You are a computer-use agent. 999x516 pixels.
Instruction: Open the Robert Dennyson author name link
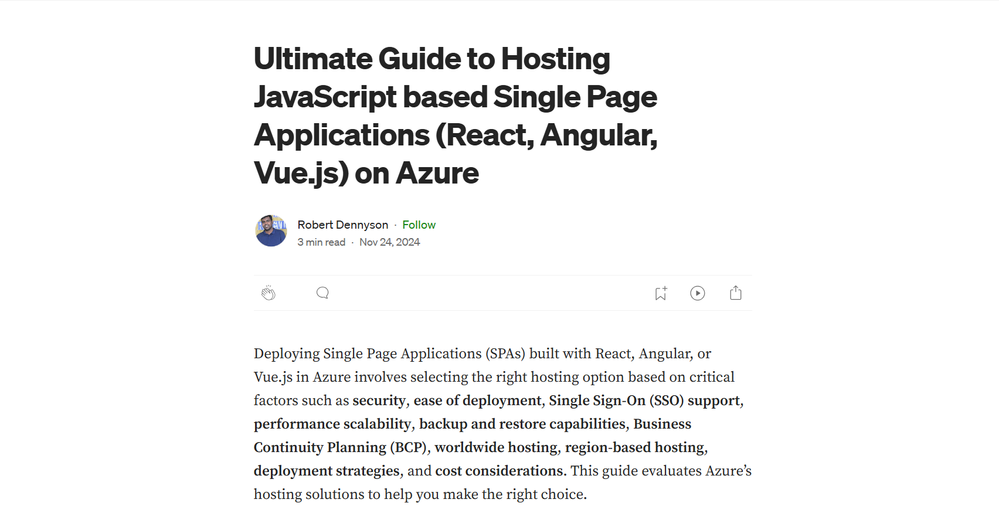(x=342, y=225)
